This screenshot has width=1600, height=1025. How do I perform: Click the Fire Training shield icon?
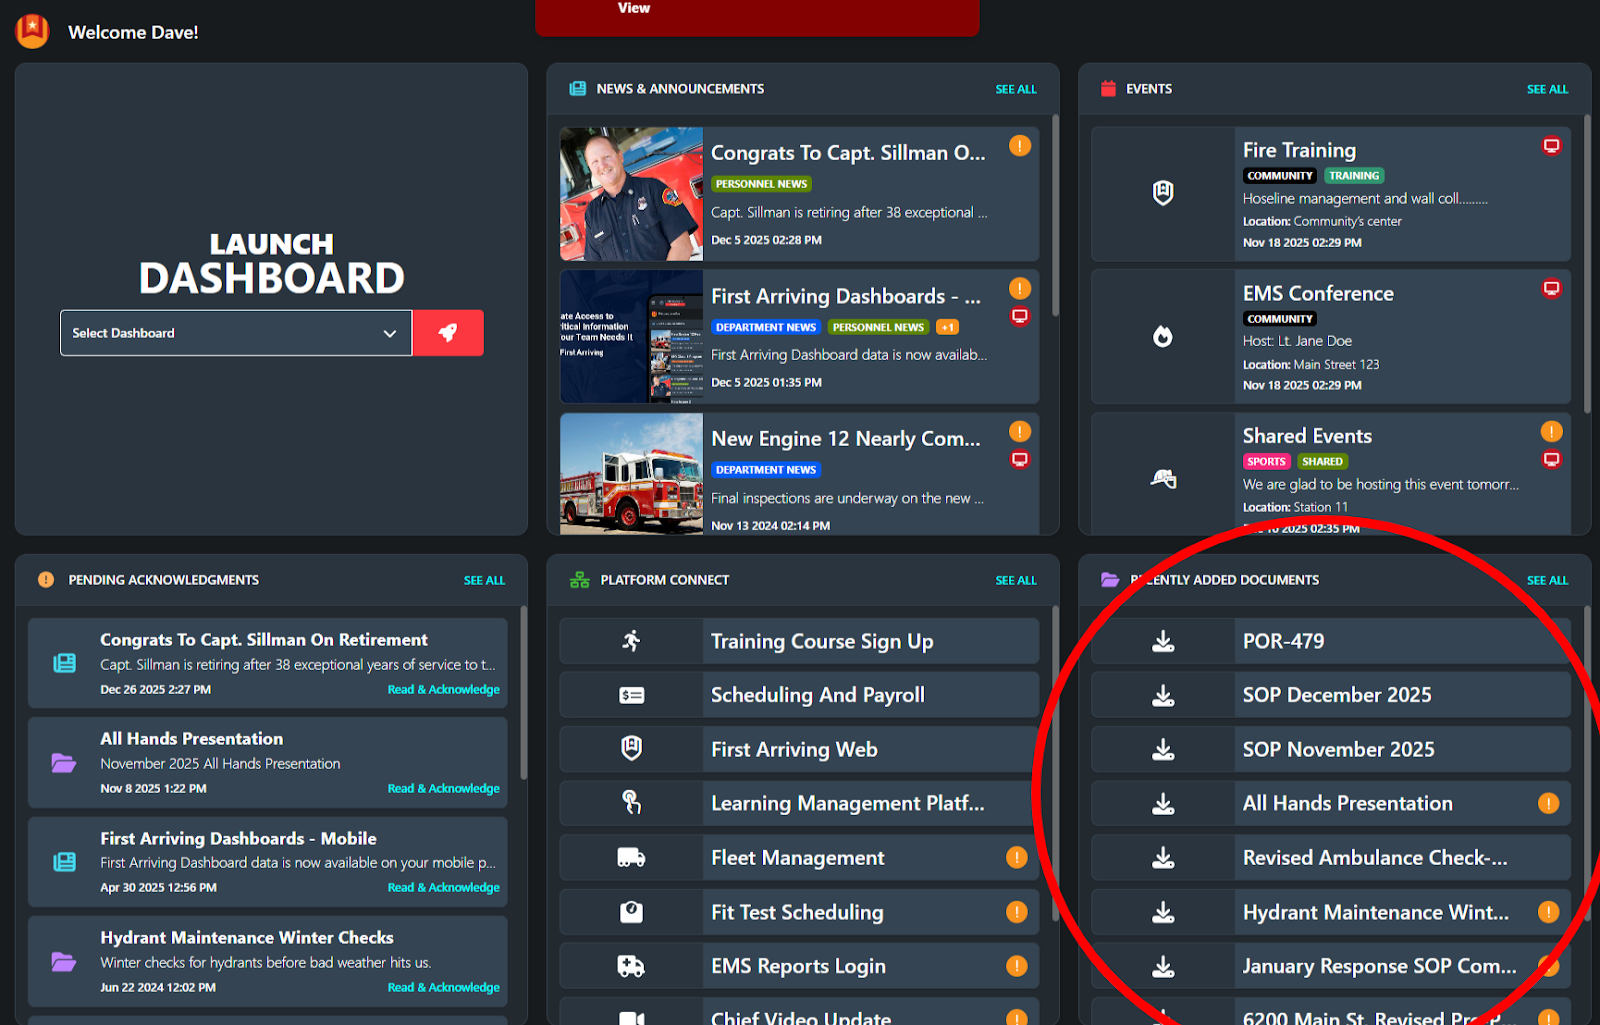pyautogui.click(x=1163, y=193)
